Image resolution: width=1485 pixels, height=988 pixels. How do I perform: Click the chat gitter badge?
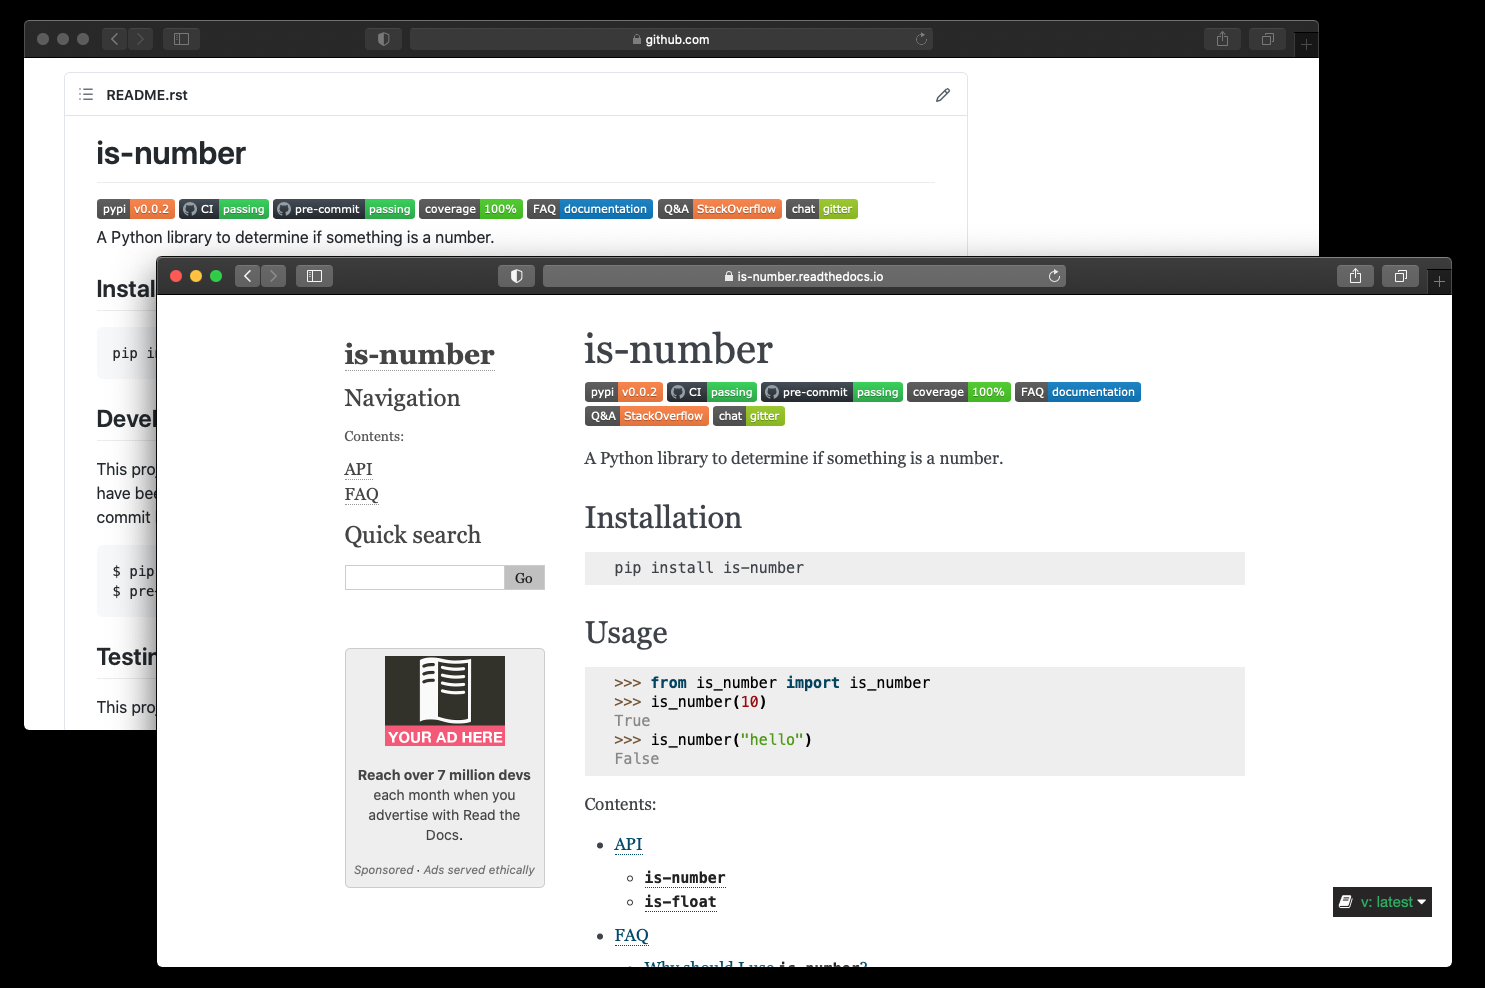pos(748,416)
